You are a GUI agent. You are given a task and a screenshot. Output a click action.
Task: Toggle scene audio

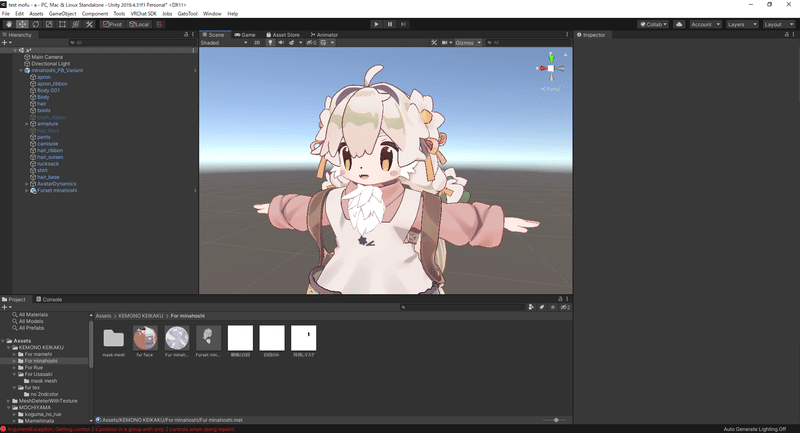pyautogui.click(x=281, y=43)
